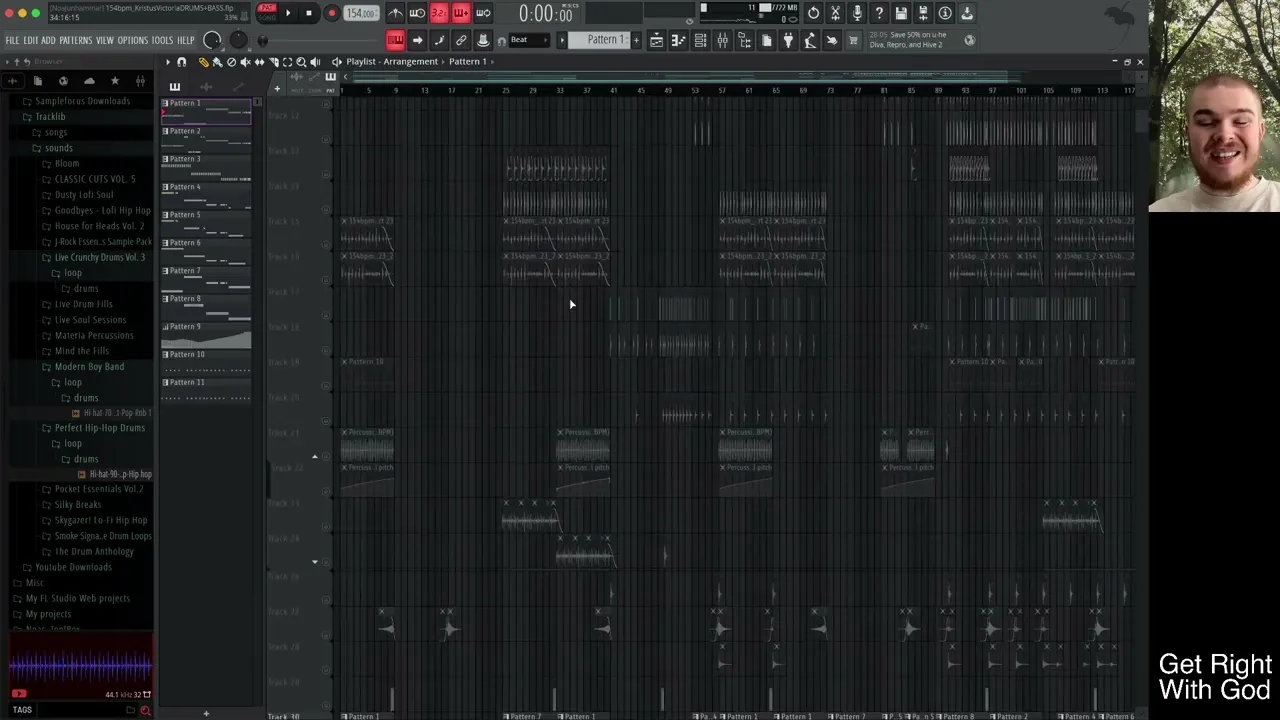Click the main pitch knob
Viewport: 1280px width, 720px height.
tap(238, 40)
